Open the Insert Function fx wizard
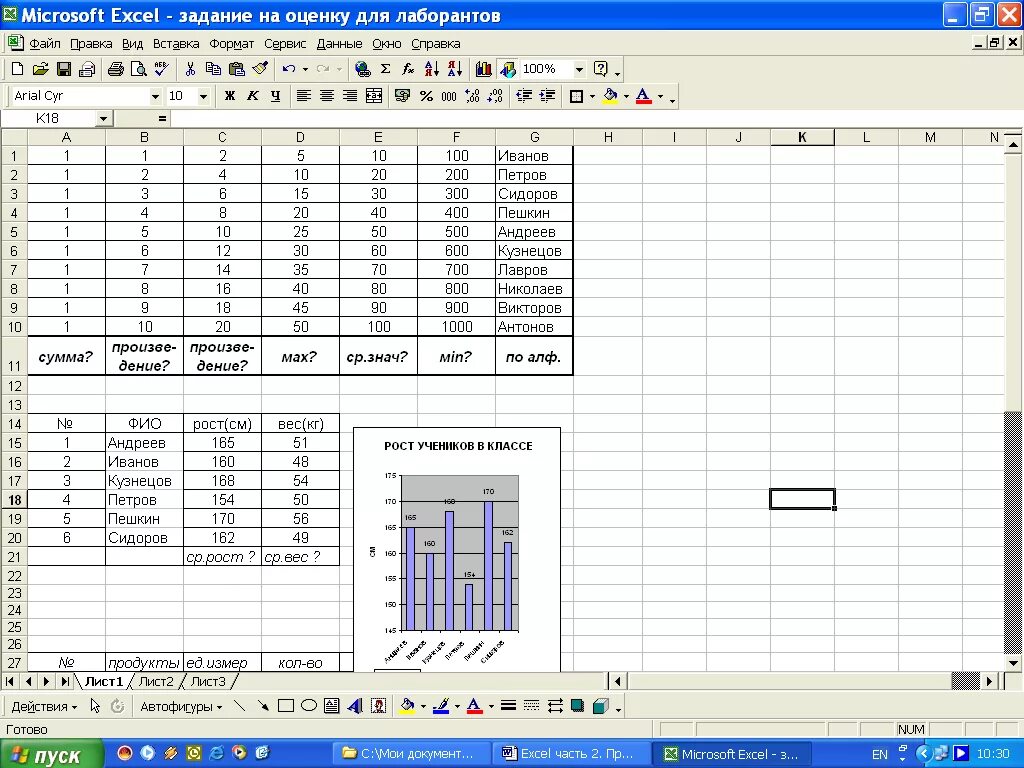 point(408,69)
